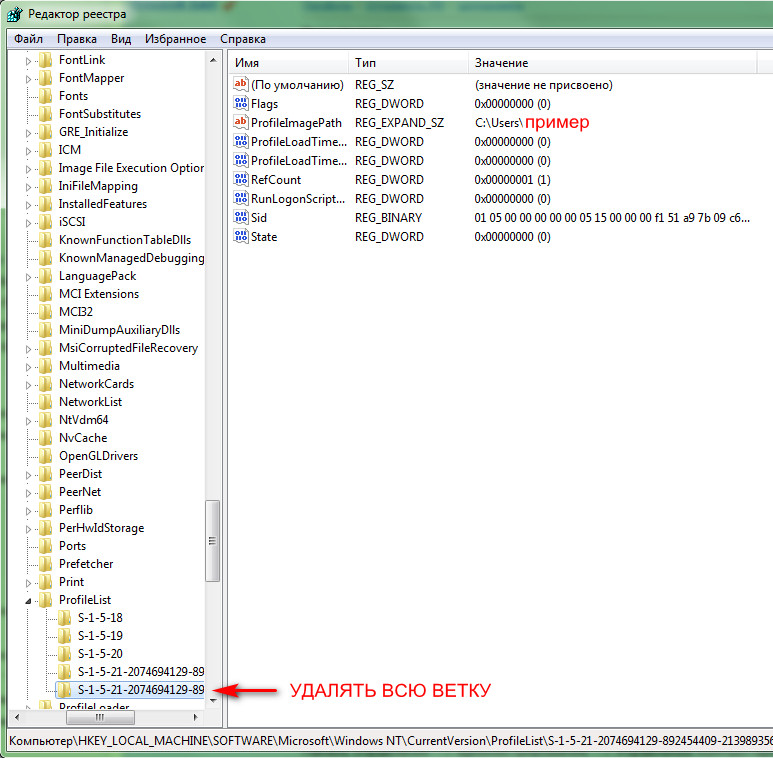The width and height of the screenshot is (773, 758).
Task: Open the Правка menu
Action: 76,39
